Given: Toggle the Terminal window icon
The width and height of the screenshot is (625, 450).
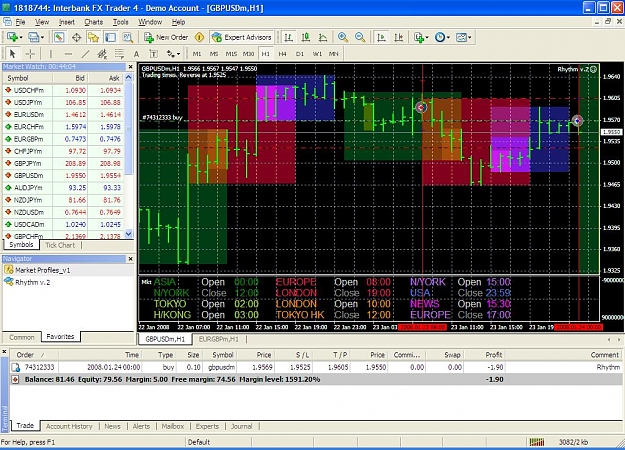Looking at the screenshot, I should (110, 37).
